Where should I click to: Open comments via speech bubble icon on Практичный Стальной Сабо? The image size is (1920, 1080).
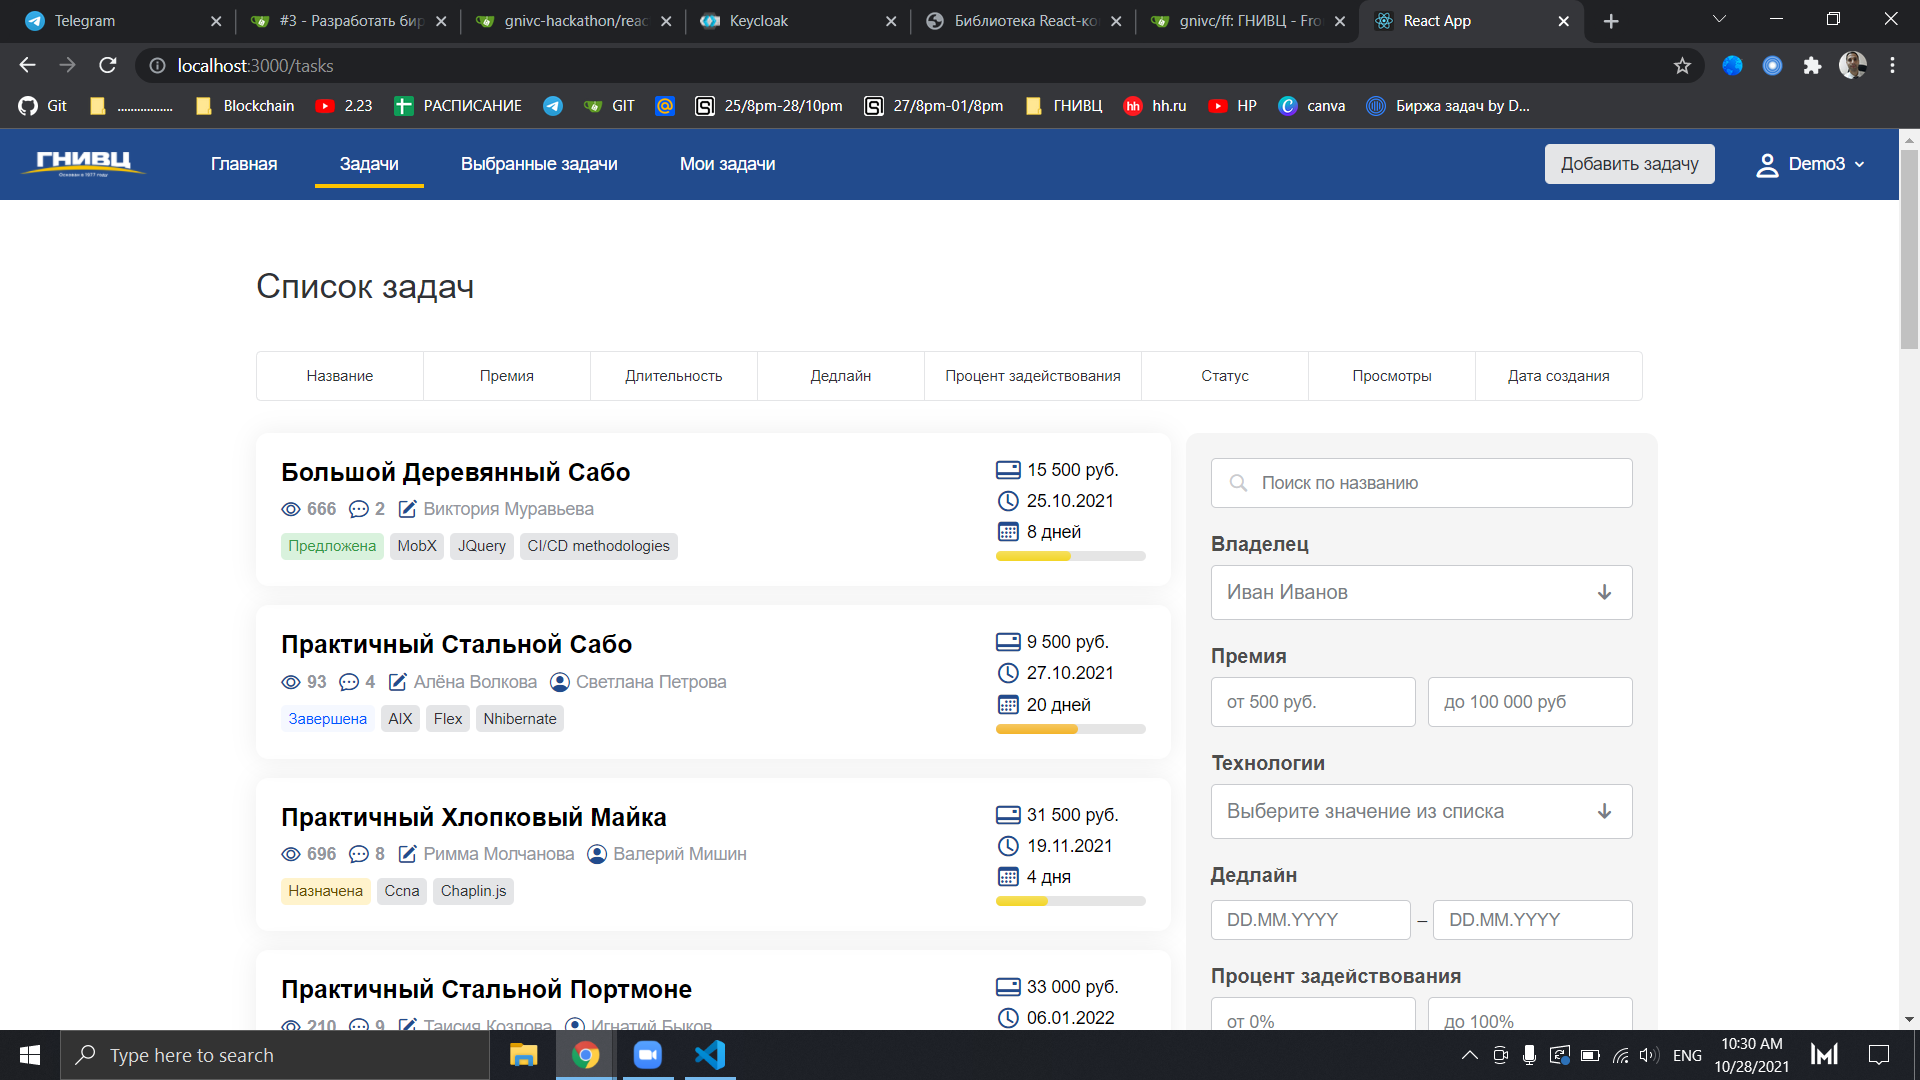(347, 682)
